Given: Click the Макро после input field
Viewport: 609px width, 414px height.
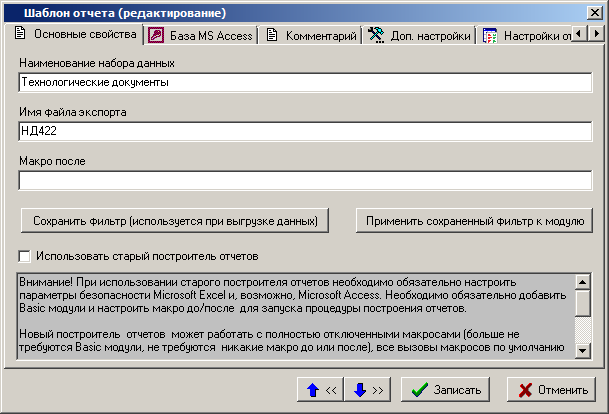Looking at the screenshot, I should click(x=304, y=181).
